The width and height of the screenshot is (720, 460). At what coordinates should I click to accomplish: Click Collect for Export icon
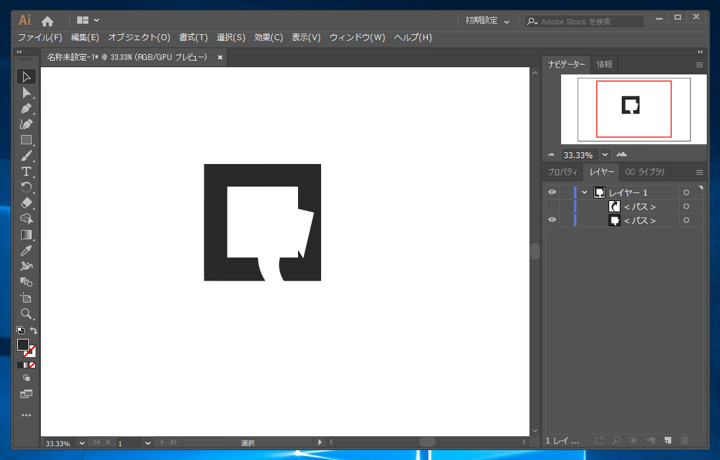tap(599, 441)
